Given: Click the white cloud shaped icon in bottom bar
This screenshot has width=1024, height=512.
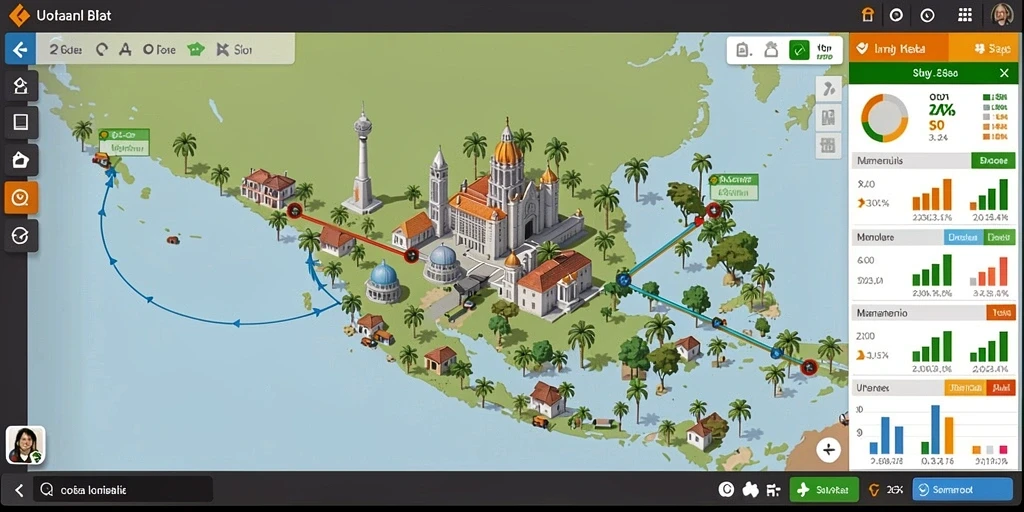Looking at the screenshot, I should [x=750, y=489].
